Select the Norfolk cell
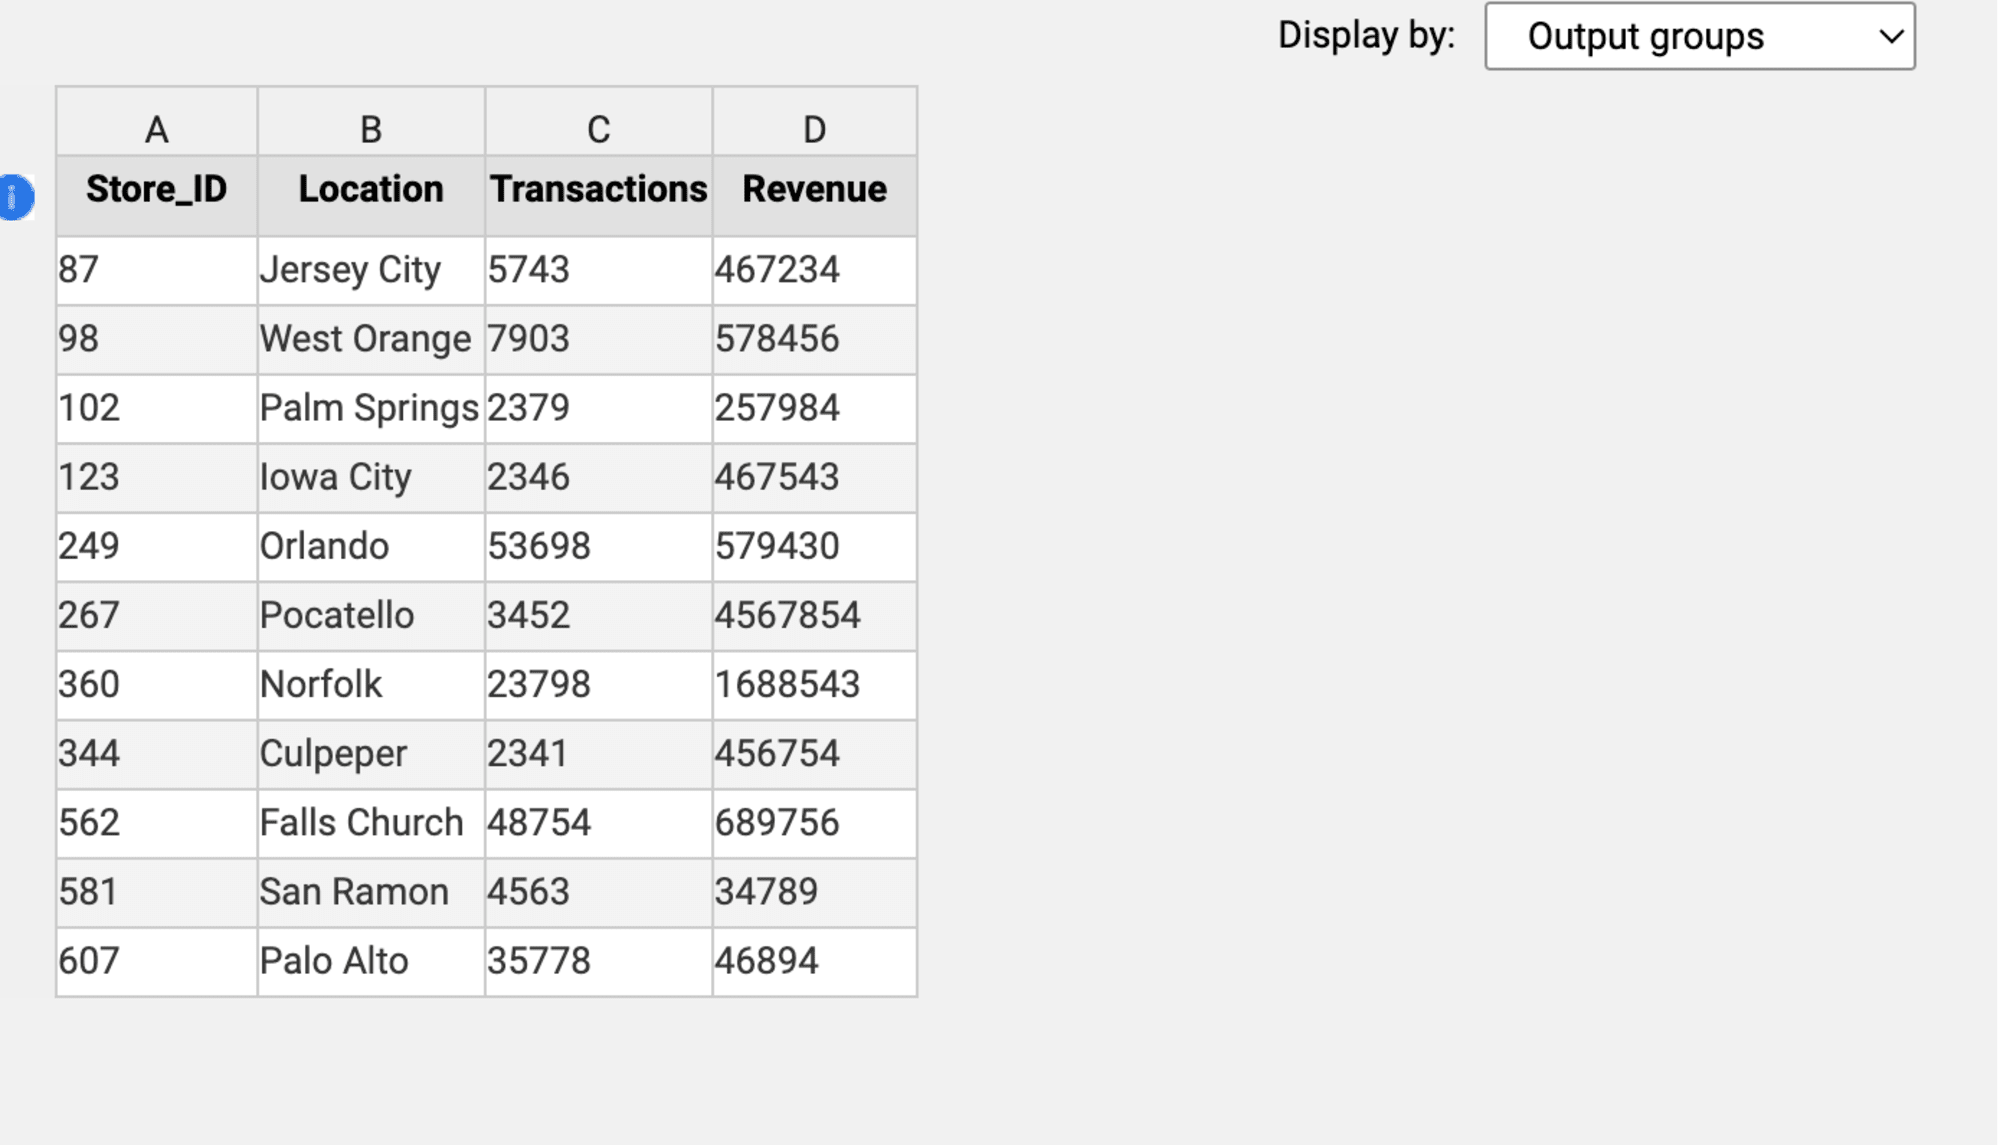The height and width of the screenshot is (1145, 2000). point(371,685)
